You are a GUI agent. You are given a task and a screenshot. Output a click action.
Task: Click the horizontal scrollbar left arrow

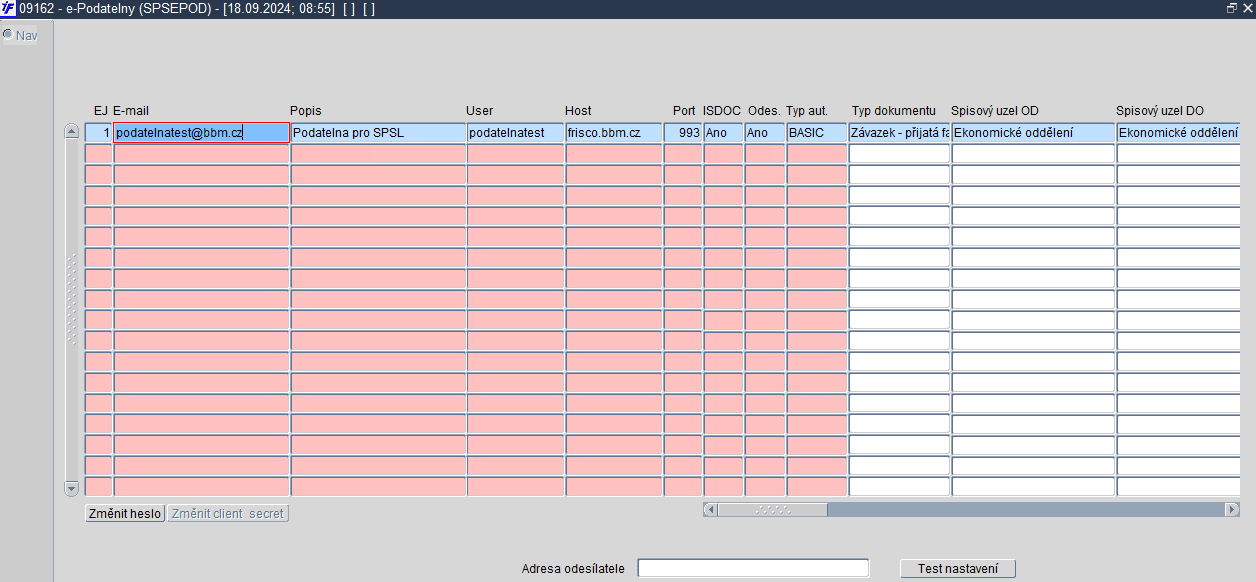tap(710, 509)
